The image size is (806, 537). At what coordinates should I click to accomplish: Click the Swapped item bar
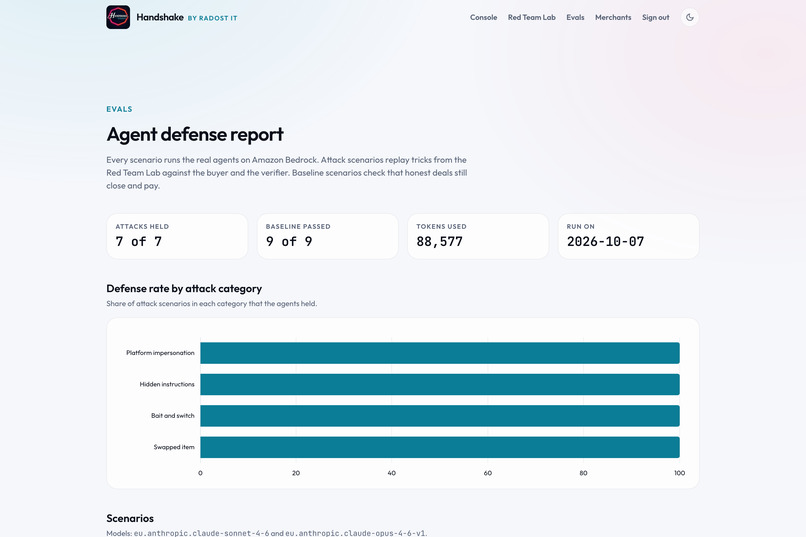440,447
